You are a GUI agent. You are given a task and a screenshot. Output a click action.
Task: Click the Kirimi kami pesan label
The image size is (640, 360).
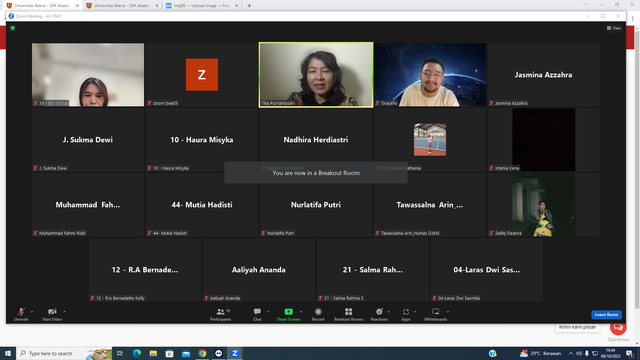(577, 327)
